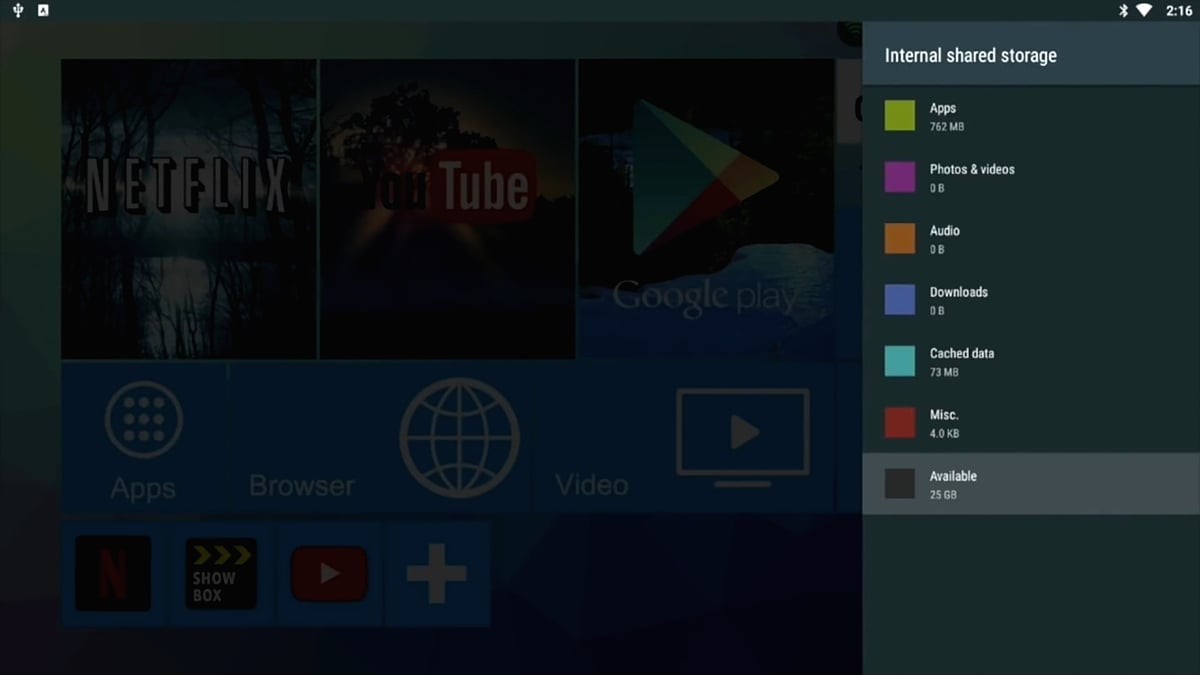Click the green Apps color swatch
Screen dimensions: 1200x675
click(x=900, y=116)
